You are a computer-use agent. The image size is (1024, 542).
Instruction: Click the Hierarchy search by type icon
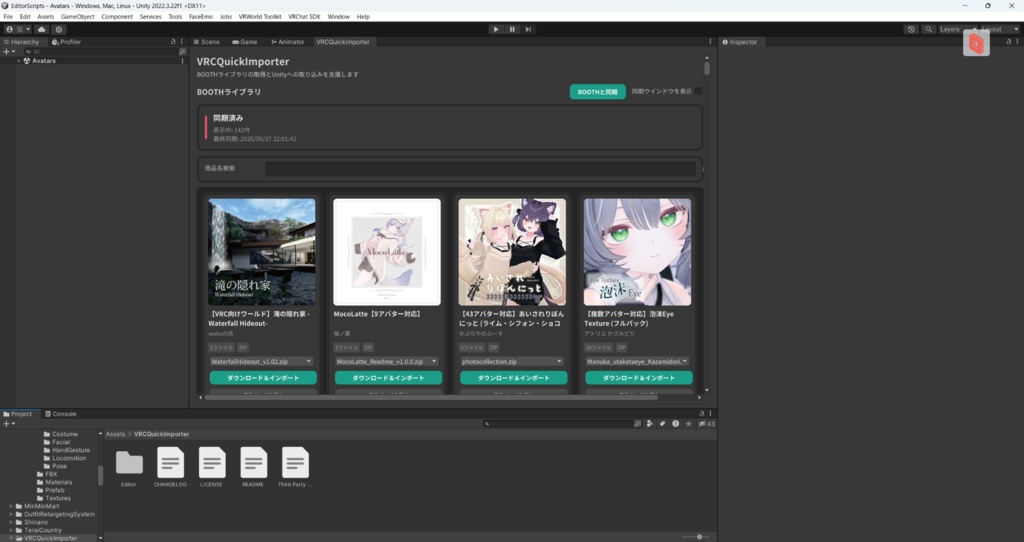tap(182, 52)
